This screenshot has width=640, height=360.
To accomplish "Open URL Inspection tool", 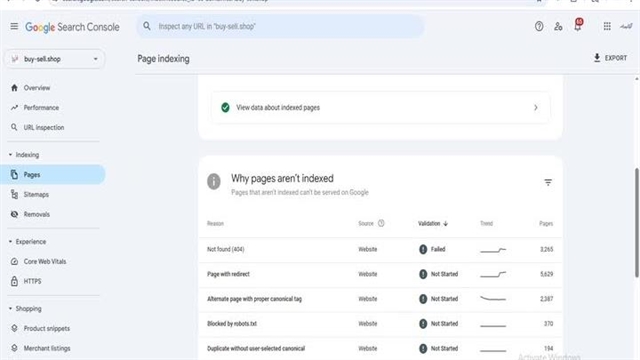I will pos(44,127).
